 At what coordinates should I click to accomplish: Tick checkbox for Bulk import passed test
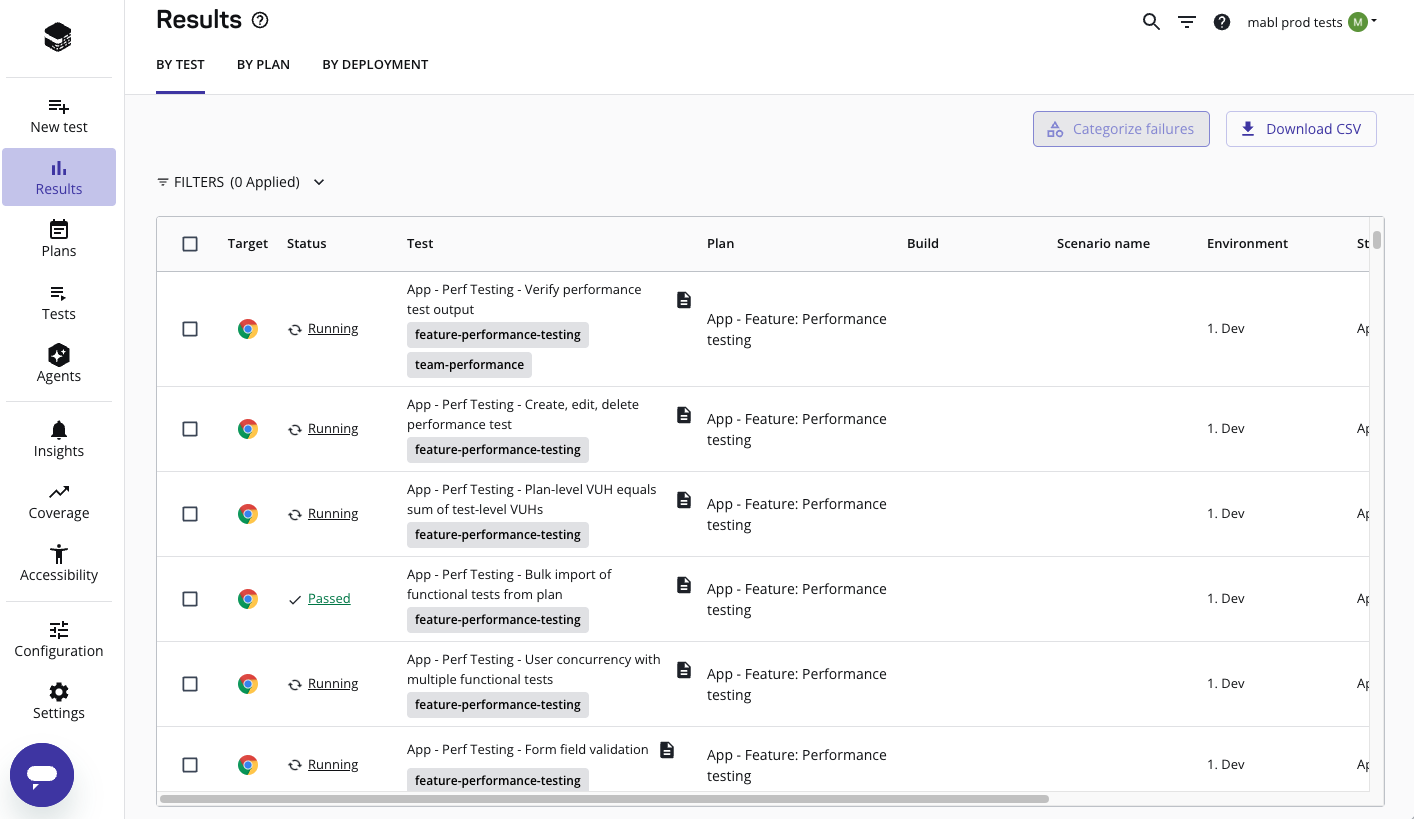click(190, 599)
